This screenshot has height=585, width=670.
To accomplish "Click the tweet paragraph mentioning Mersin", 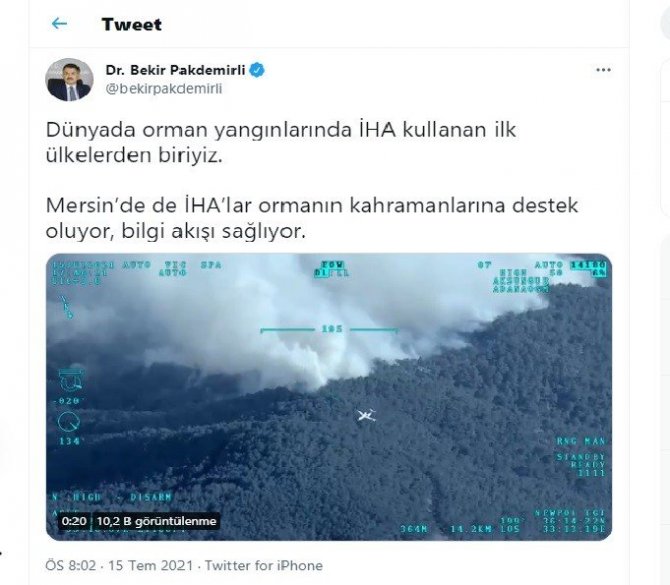I will point(312,218).
